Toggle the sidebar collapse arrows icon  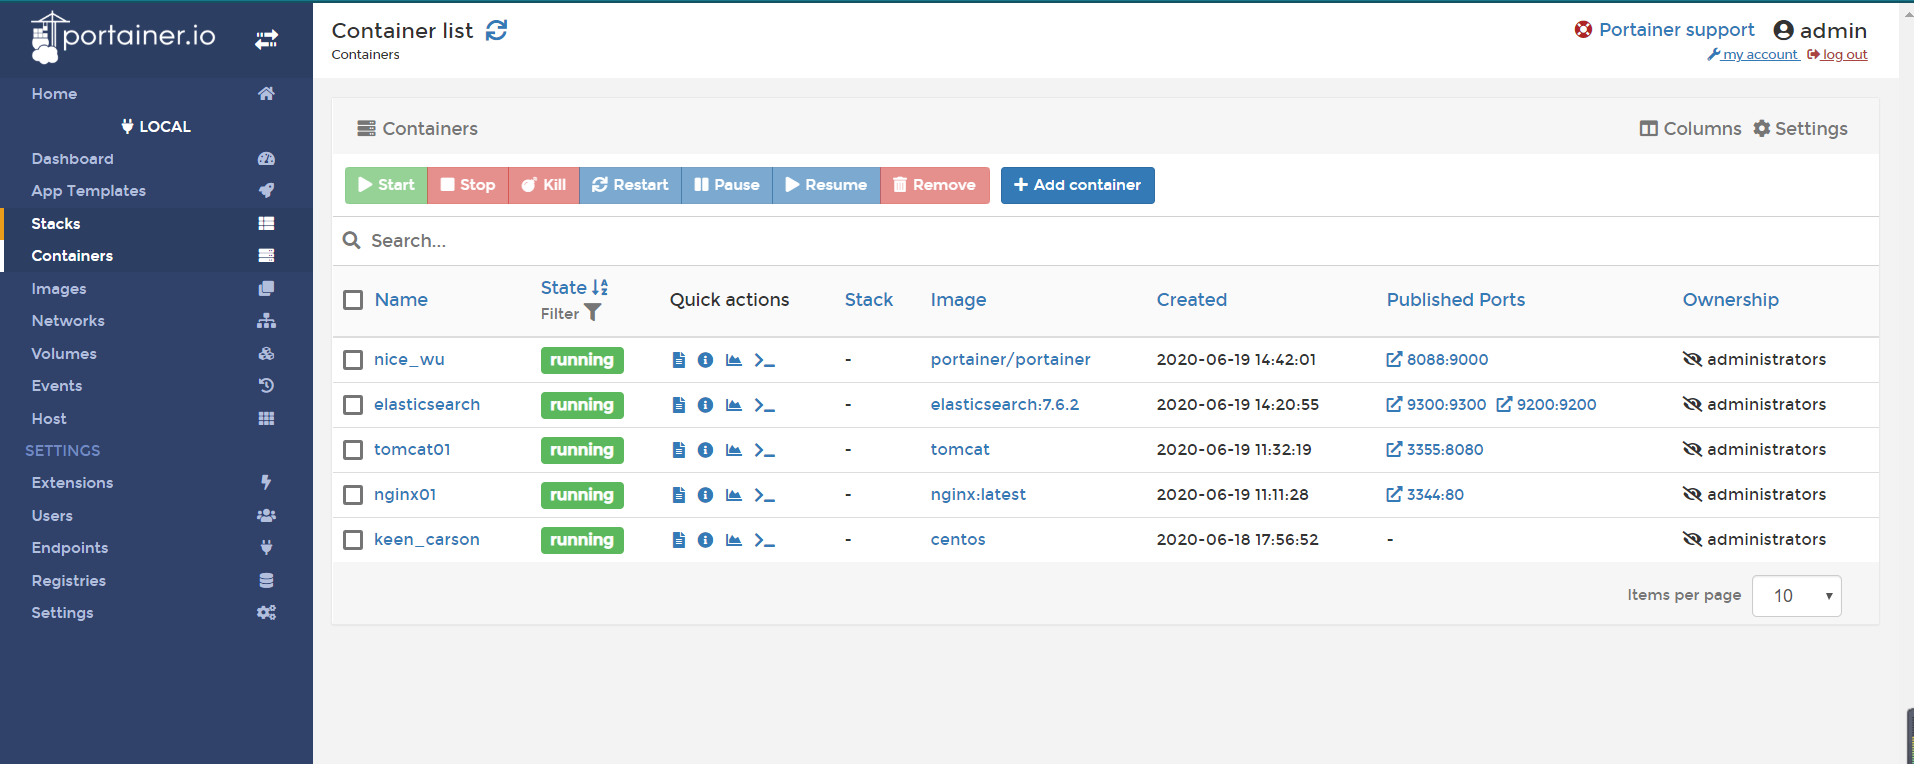click(266, 39)
